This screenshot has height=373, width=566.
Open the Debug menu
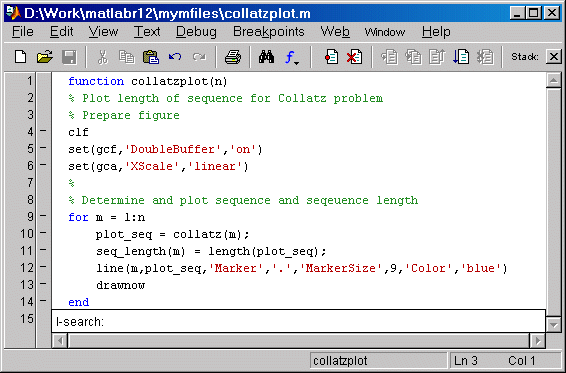coord(196,32)
